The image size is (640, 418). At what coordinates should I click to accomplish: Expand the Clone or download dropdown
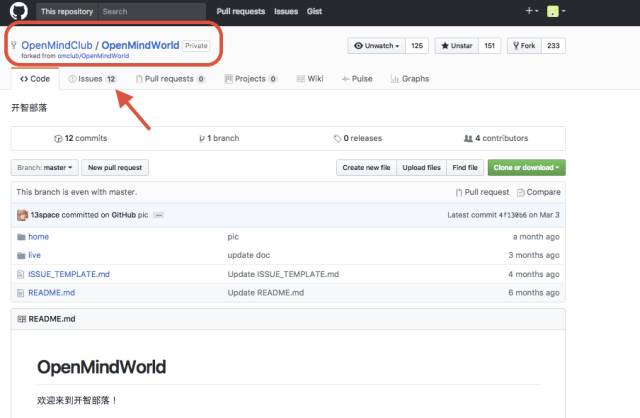click(527, 168)
